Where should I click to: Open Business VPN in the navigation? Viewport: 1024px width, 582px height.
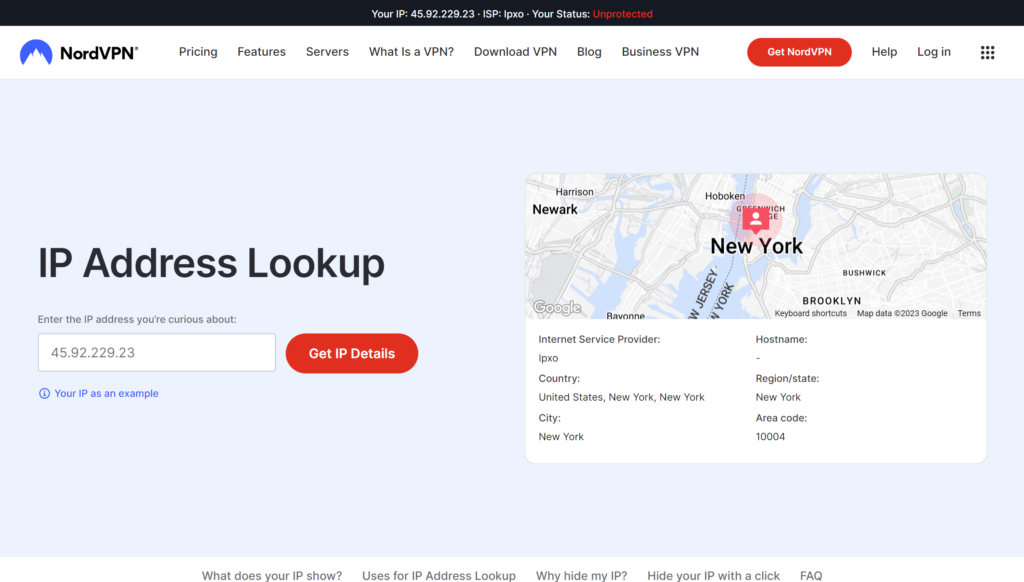click(x=660, y=52)
